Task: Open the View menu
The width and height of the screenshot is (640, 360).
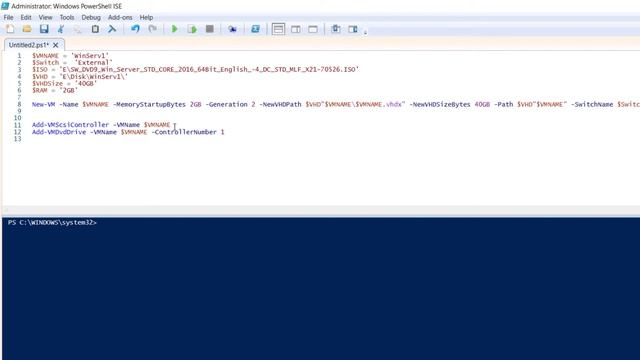Action: tap(45, 18)
